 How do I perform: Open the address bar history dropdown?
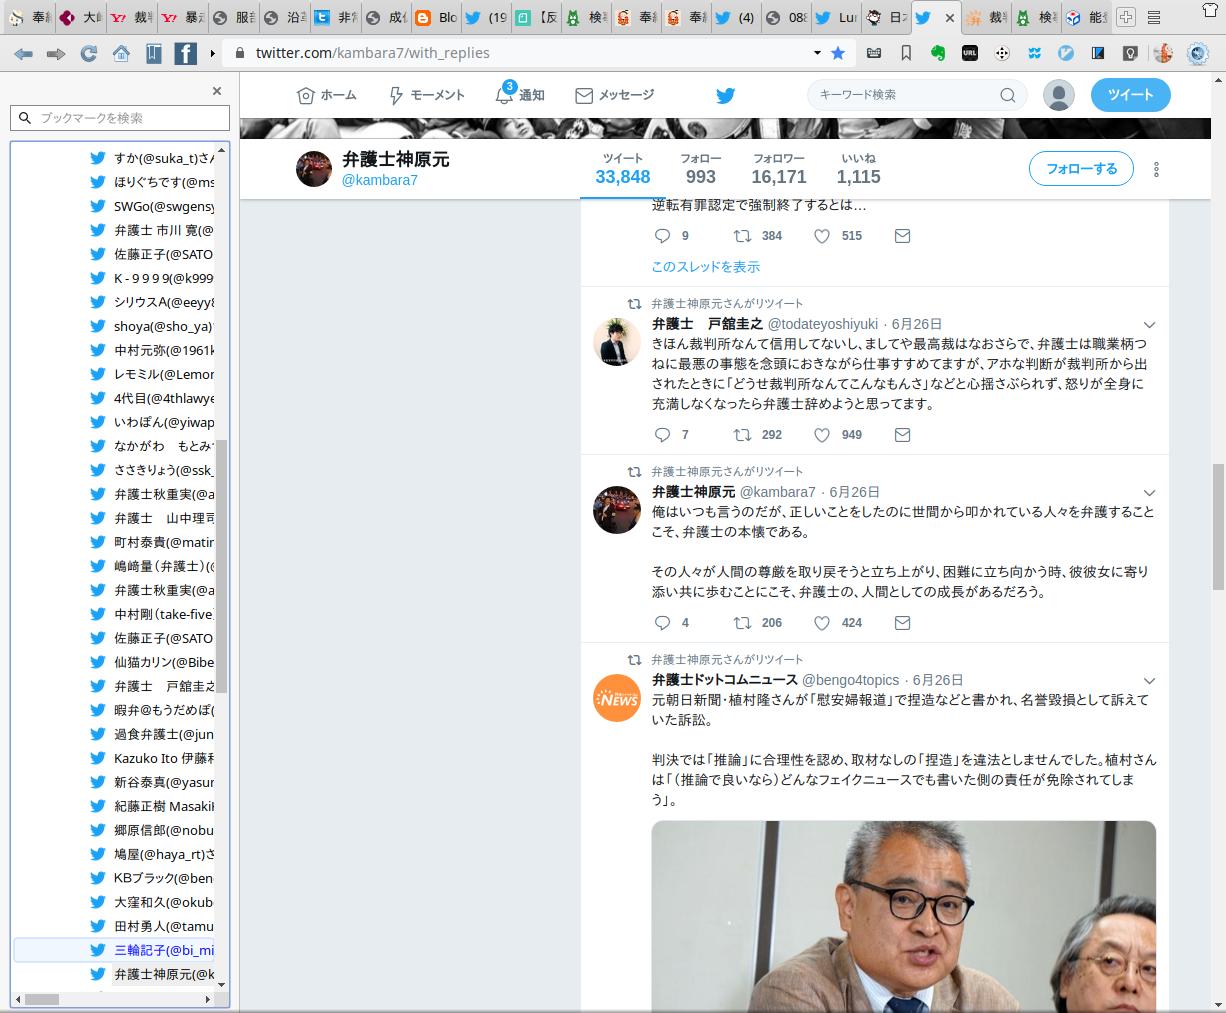tap(817, 53)
